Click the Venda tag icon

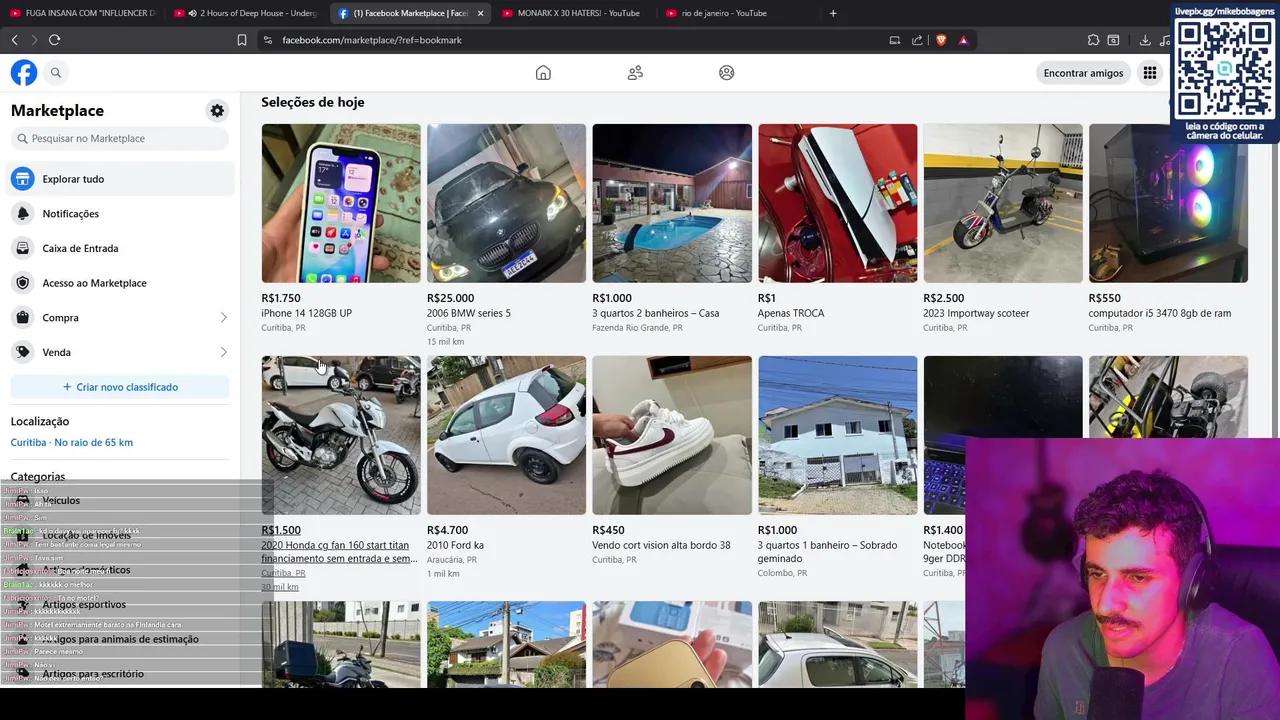click(x=22, y=352)
